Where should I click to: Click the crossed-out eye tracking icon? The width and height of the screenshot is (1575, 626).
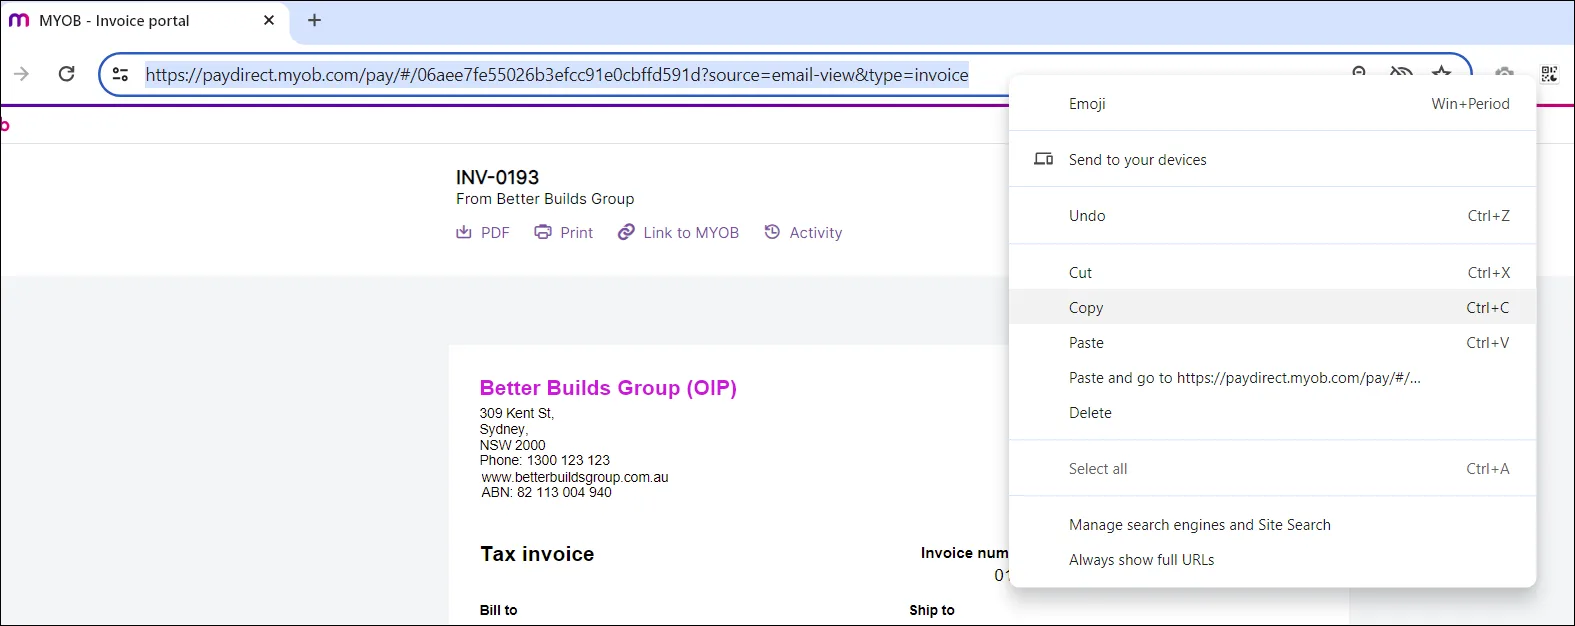point(1401,72)
